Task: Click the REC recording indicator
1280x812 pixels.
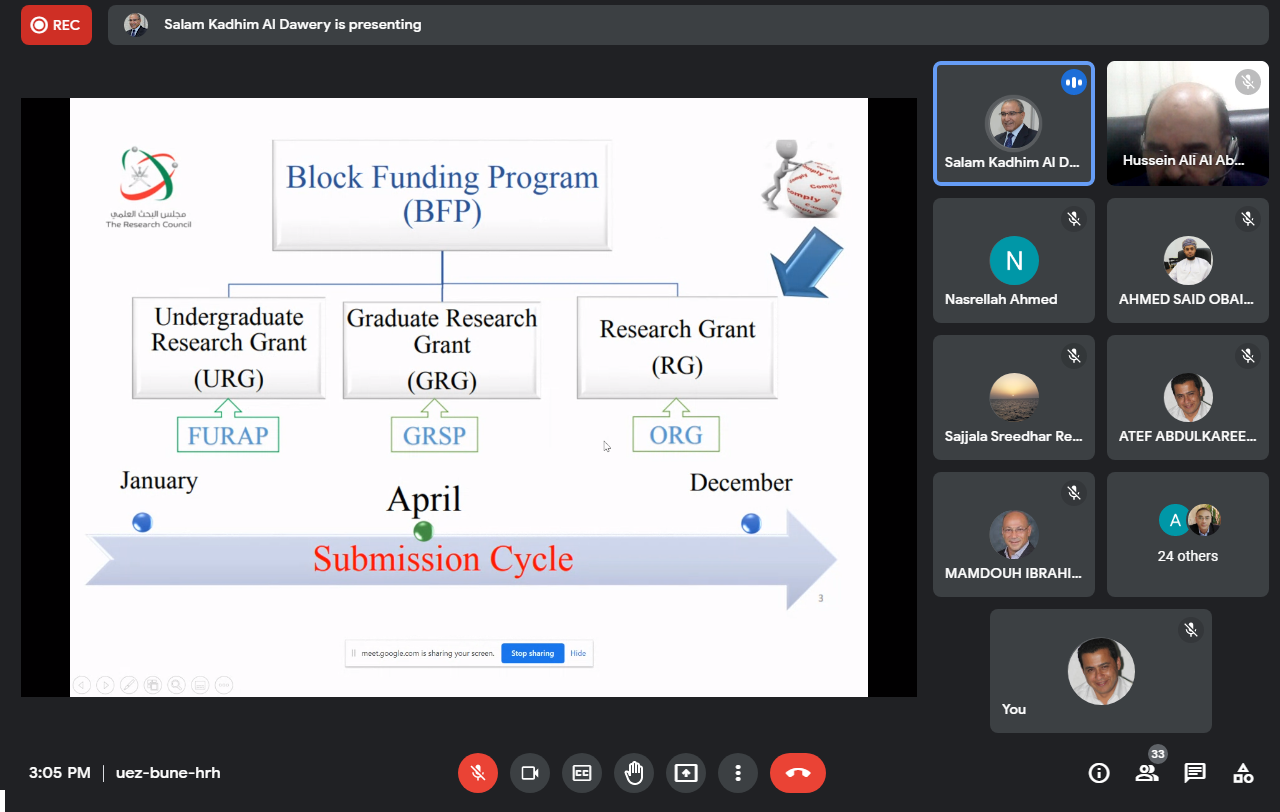Action: point(56,25)
